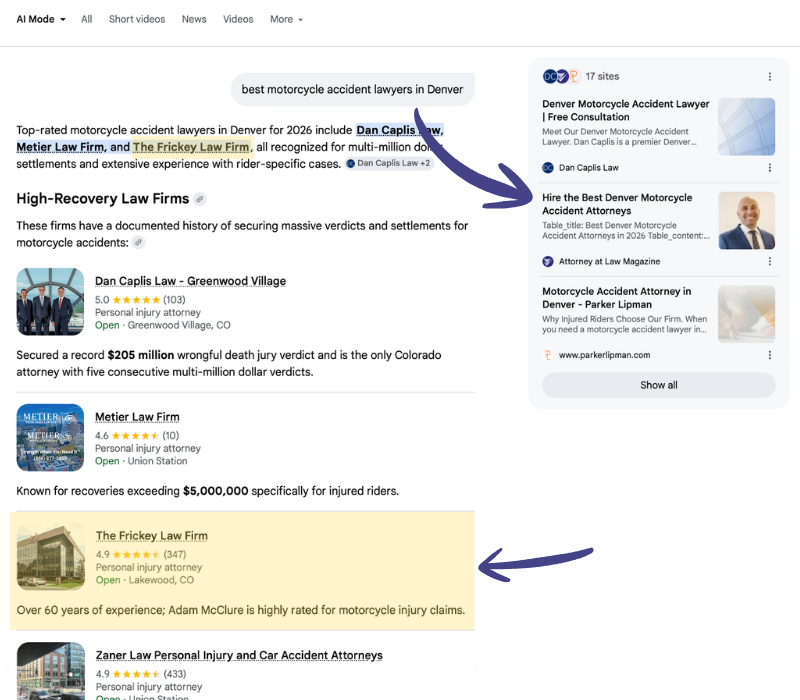Click 4.6 star rating for Metier Law Firm
The width and height of the screenshot is (800, 700).
pyautogui.click(x=137, y=435)
